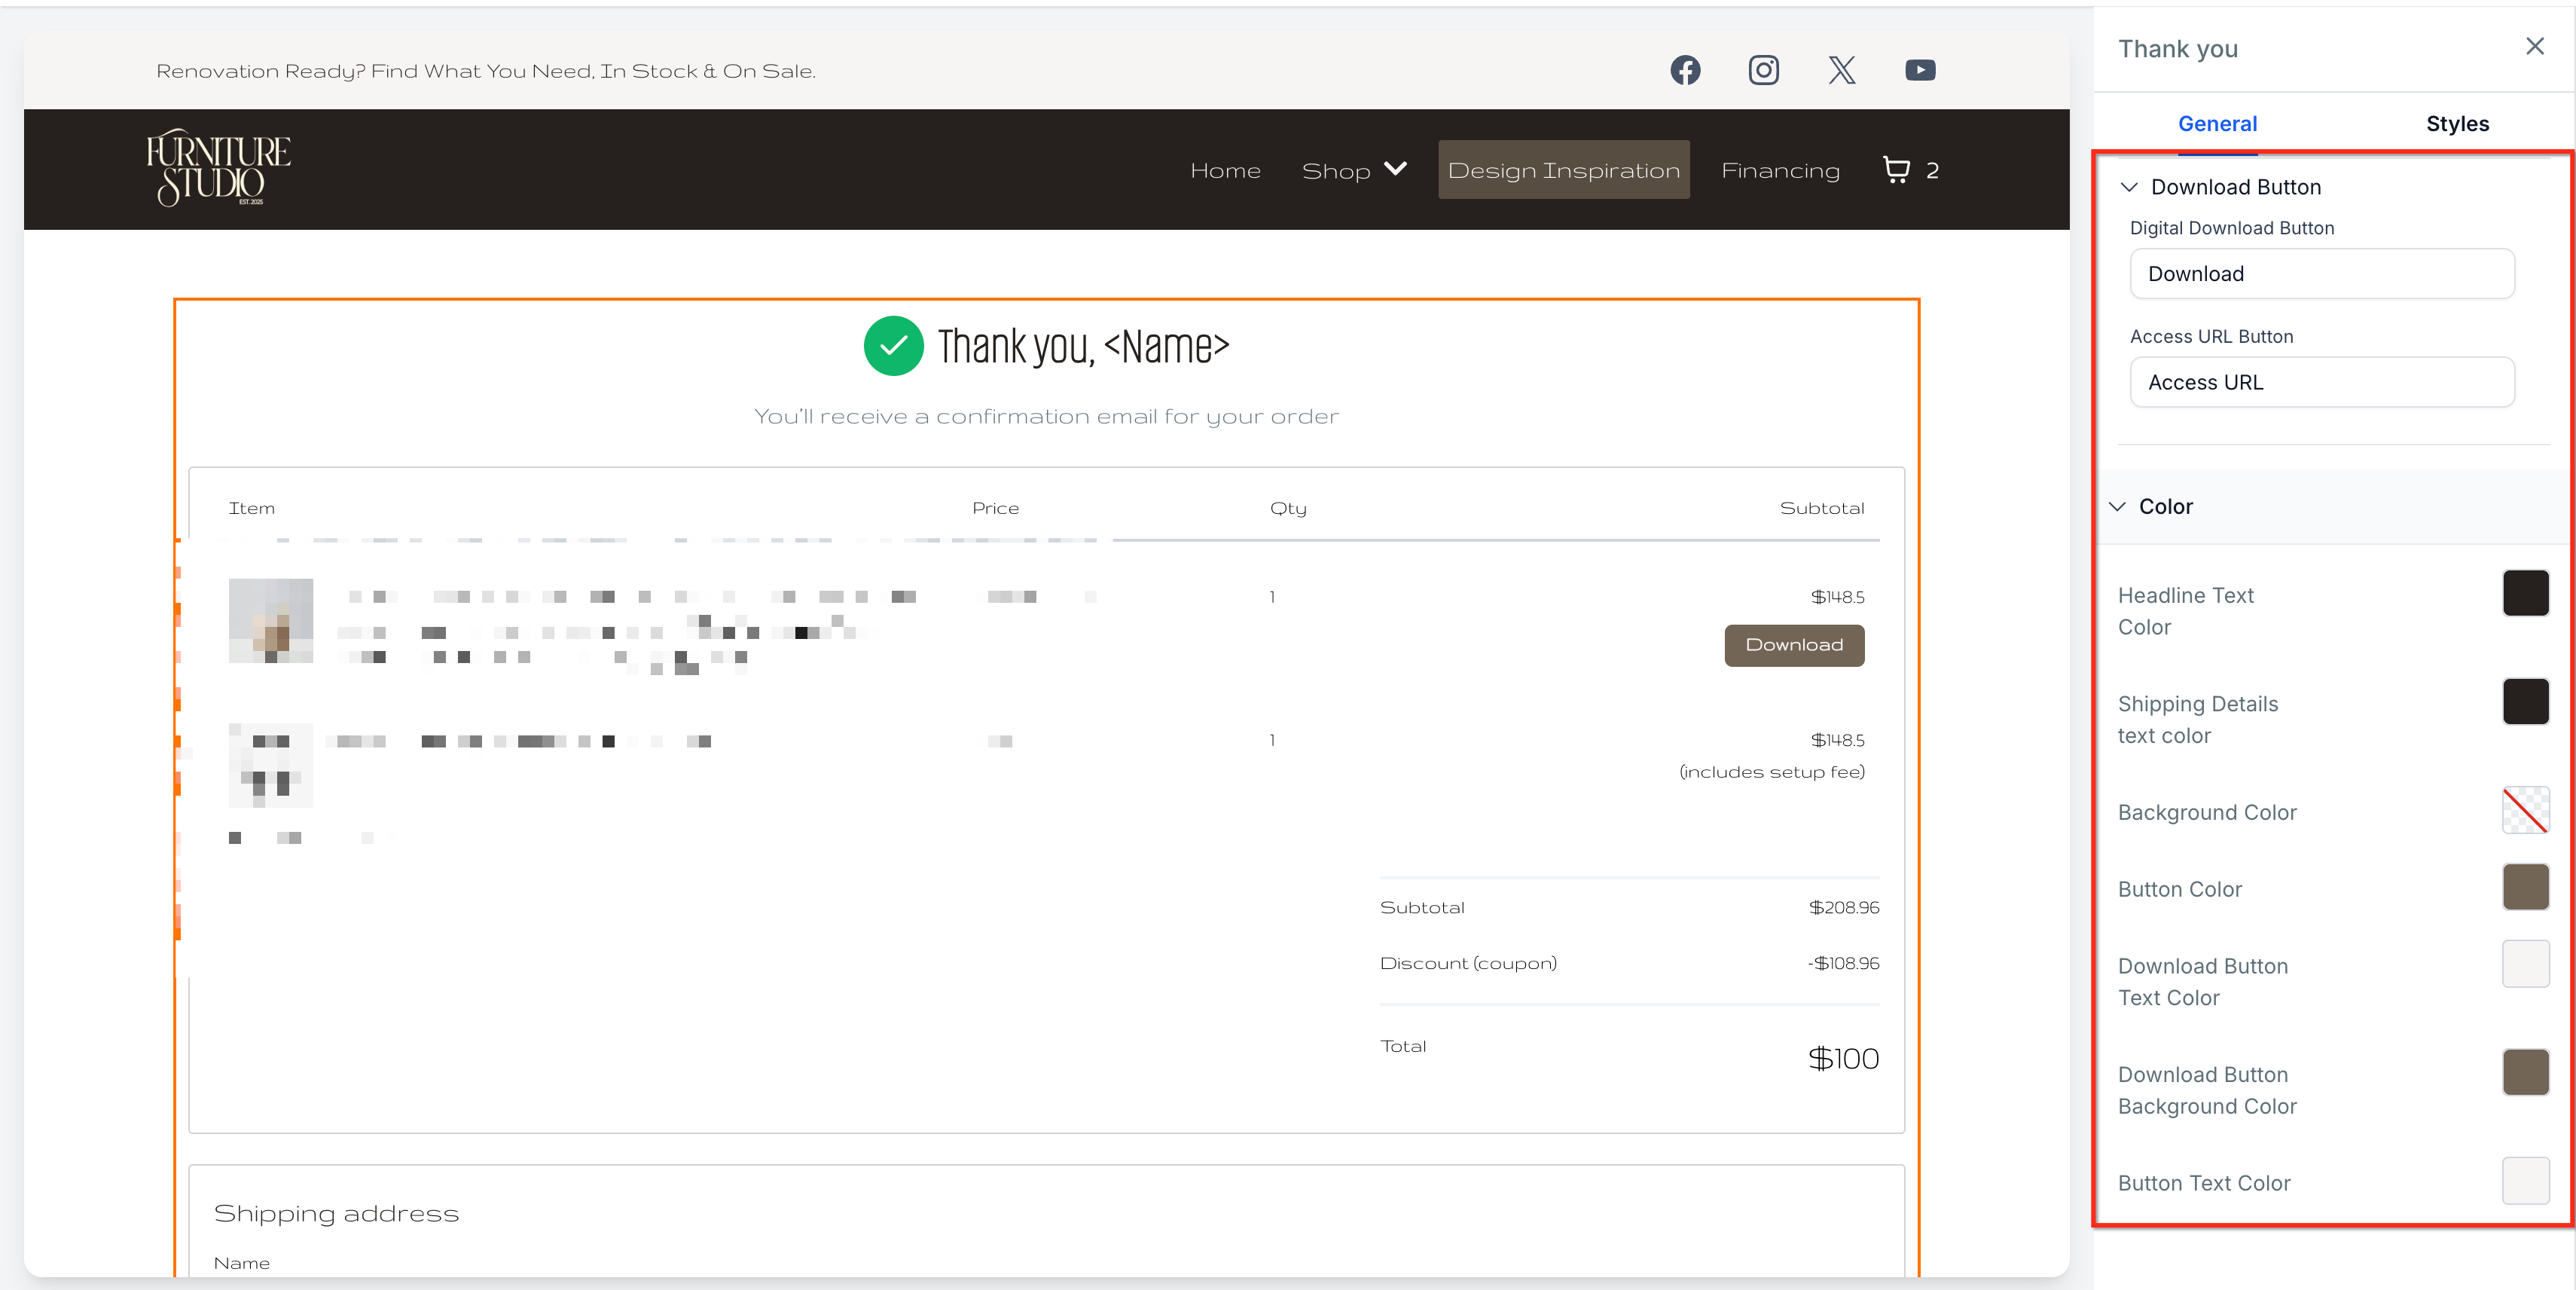Collapse the Color section
The image size is (2576, 1290).
pos(2117,506)
